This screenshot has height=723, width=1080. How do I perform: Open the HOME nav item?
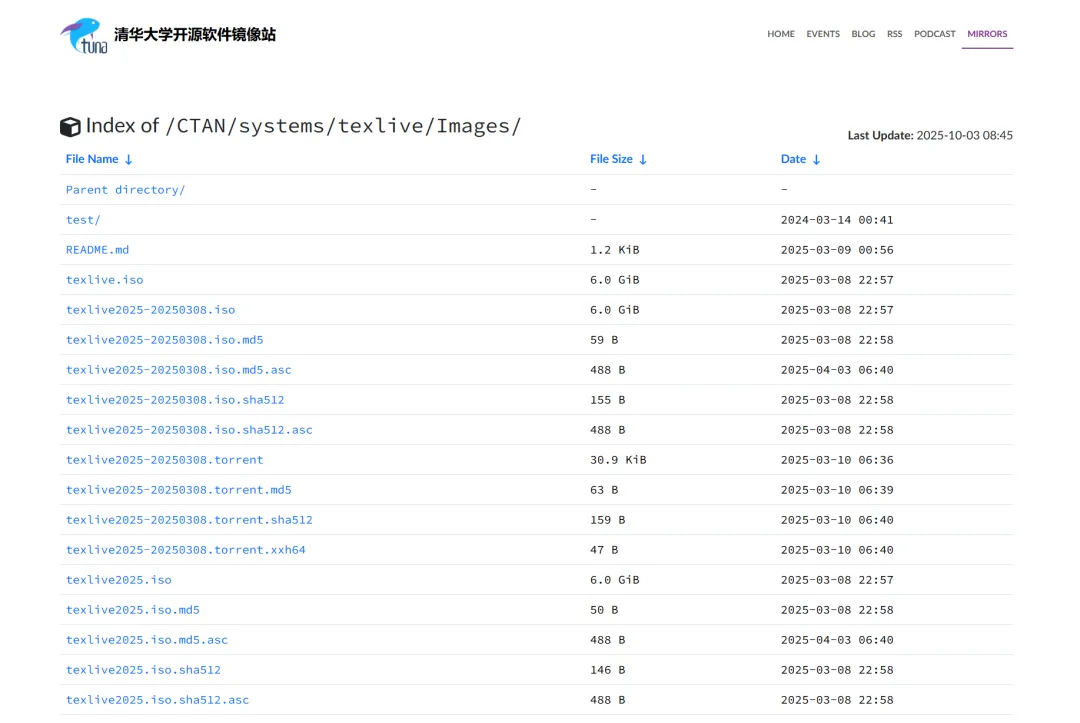pos(780,34)
